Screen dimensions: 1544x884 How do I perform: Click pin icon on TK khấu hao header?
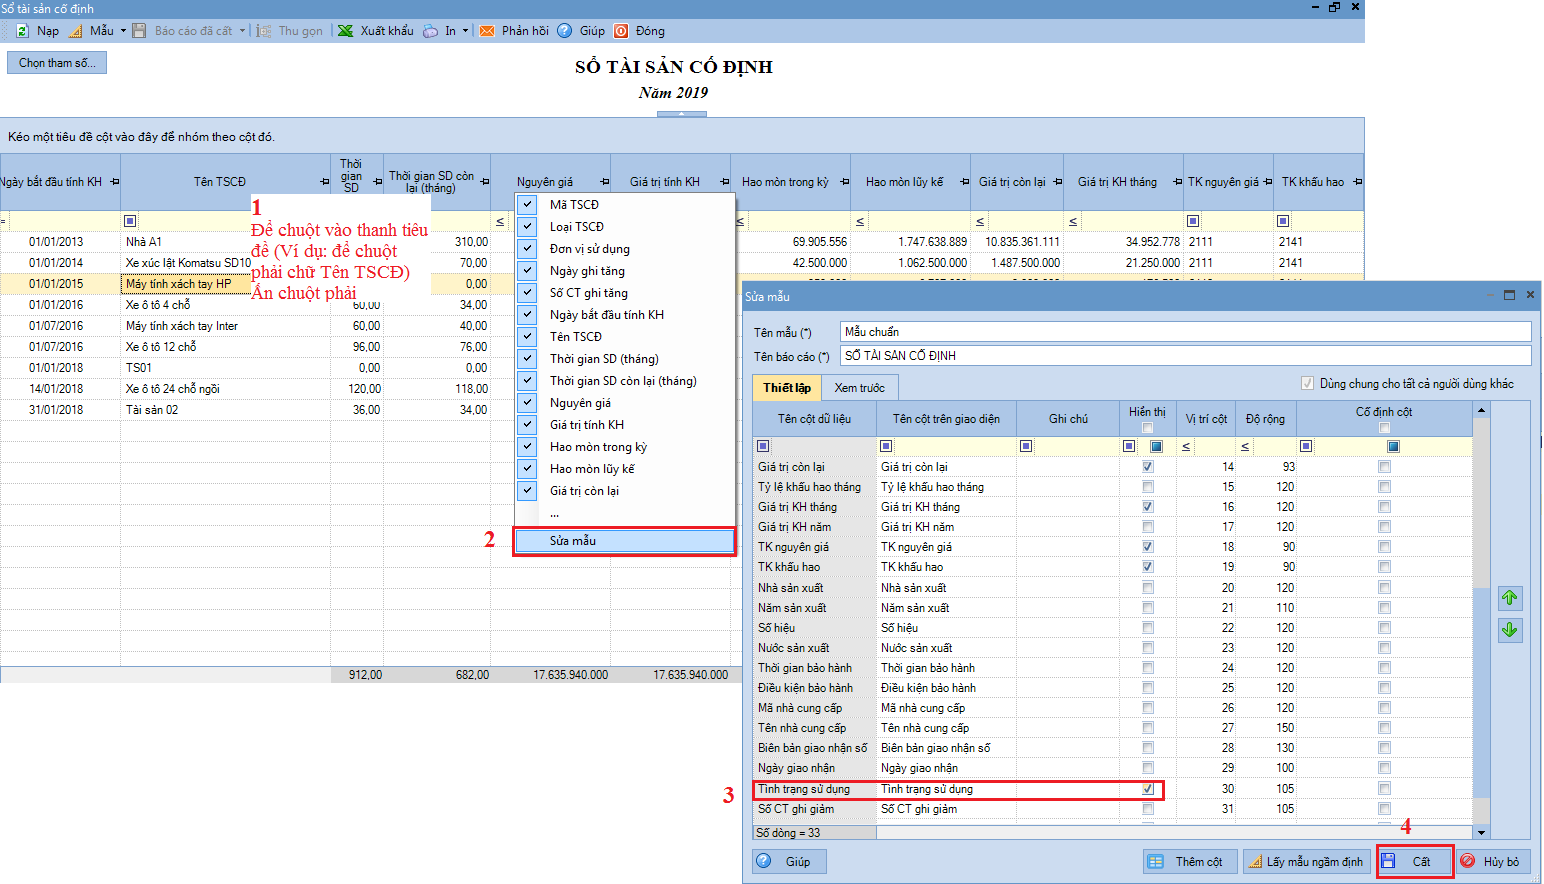(1357, 182)
